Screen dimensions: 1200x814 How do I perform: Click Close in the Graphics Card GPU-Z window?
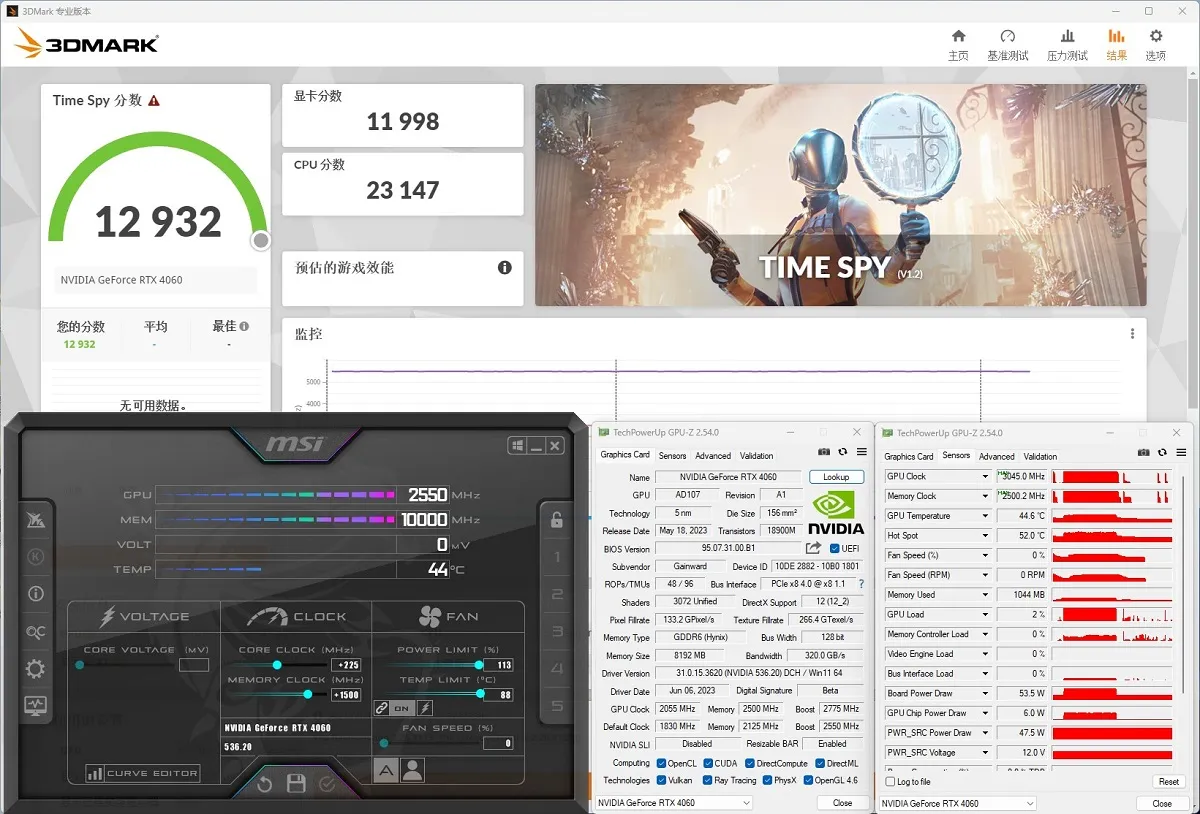(x=843, y=803)
